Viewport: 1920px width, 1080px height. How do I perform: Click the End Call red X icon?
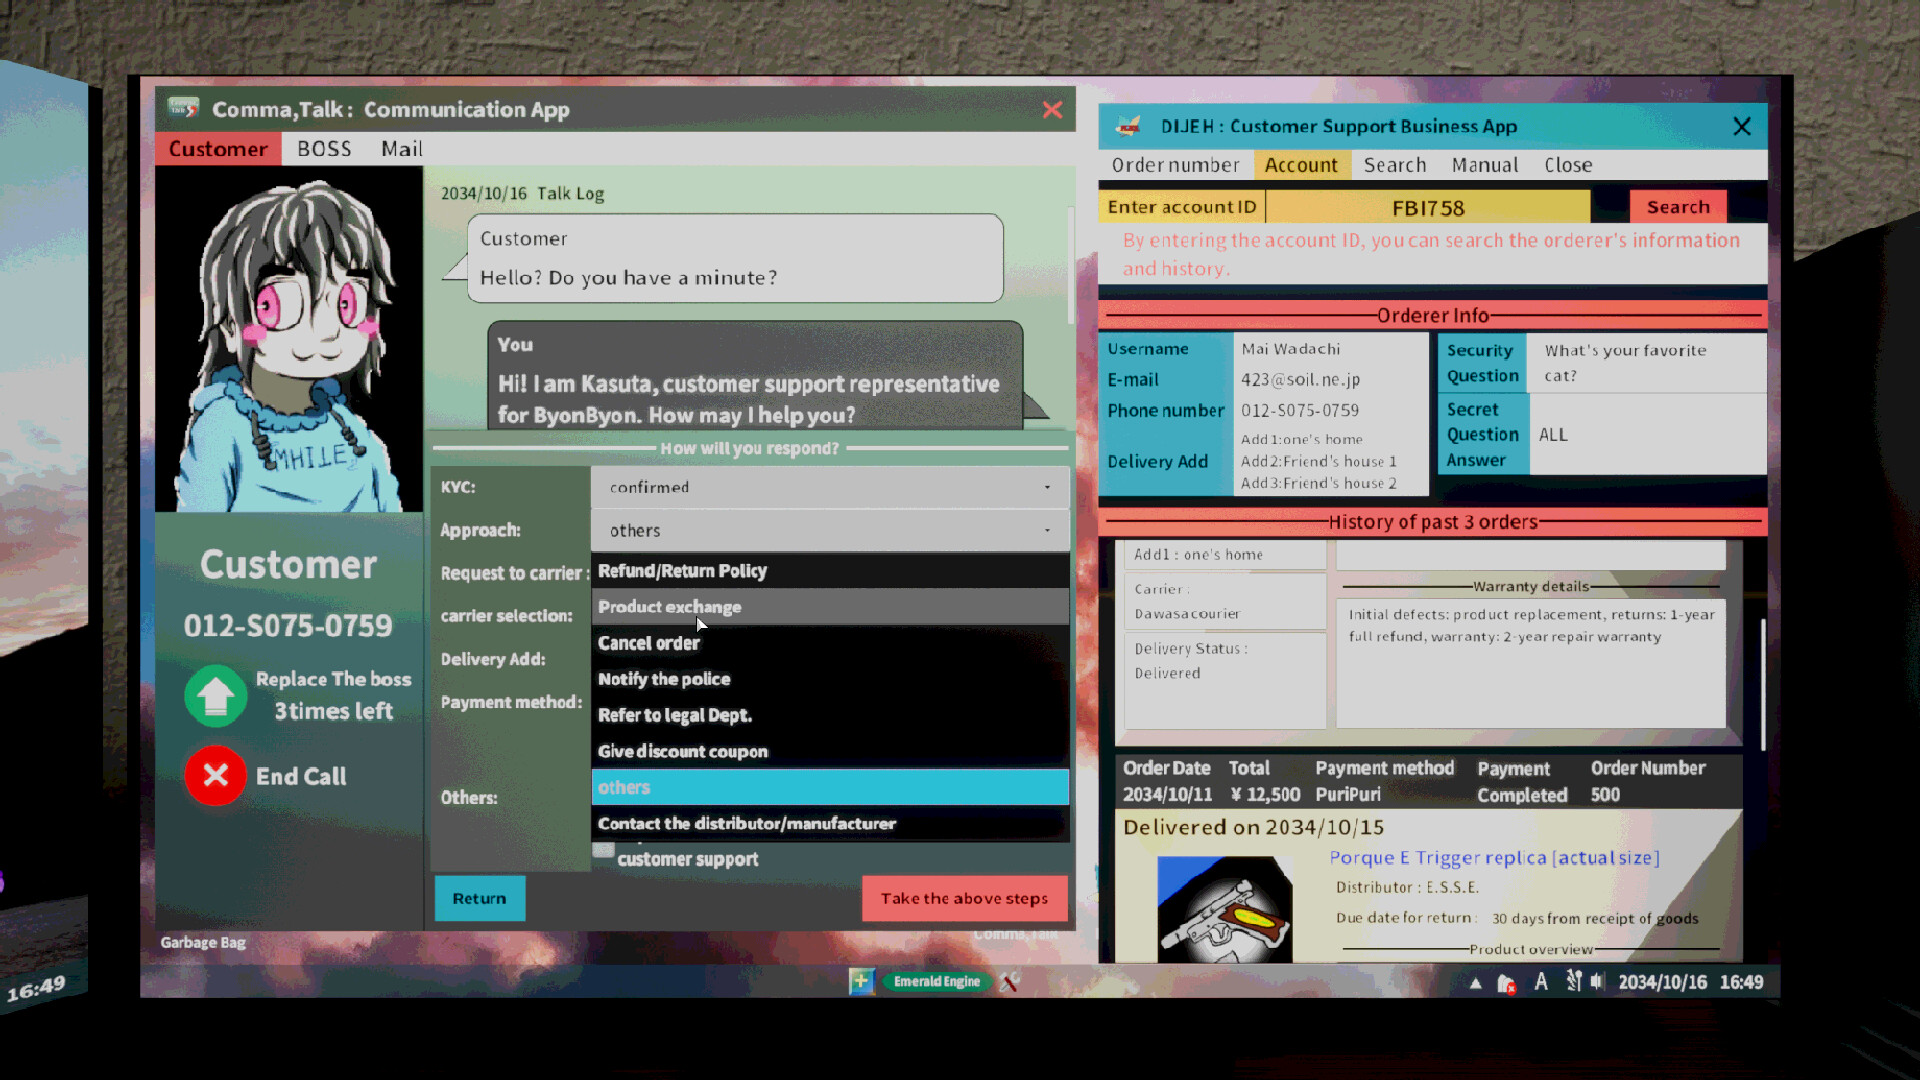215,776
